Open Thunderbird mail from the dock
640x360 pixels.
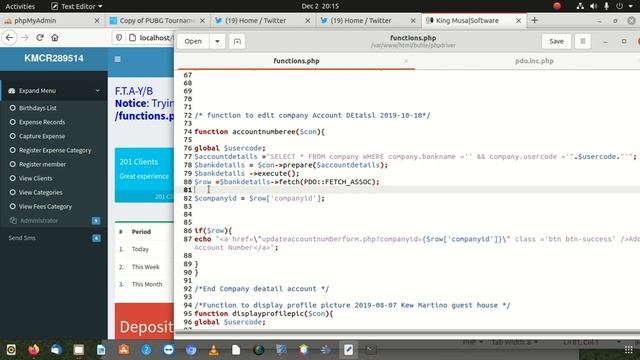point(56,350)
